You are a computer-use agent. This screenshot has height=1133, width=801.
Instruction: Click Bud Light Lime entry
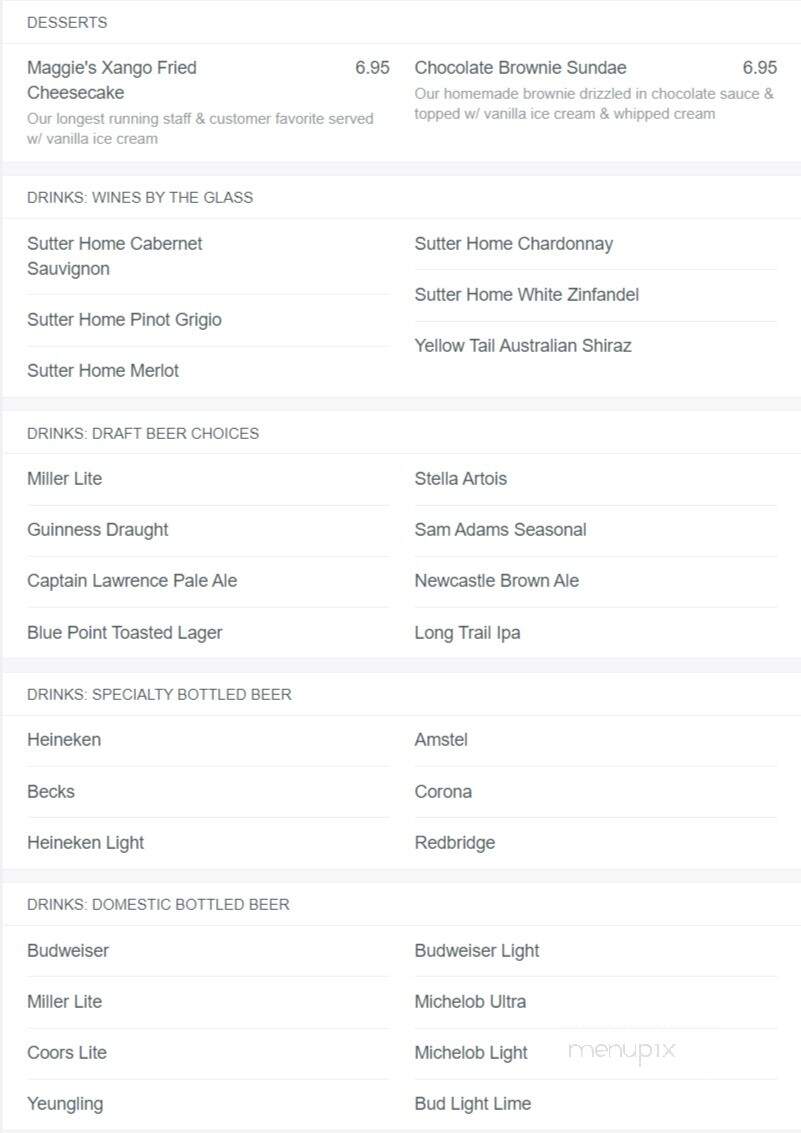(x=472, y=1103)
